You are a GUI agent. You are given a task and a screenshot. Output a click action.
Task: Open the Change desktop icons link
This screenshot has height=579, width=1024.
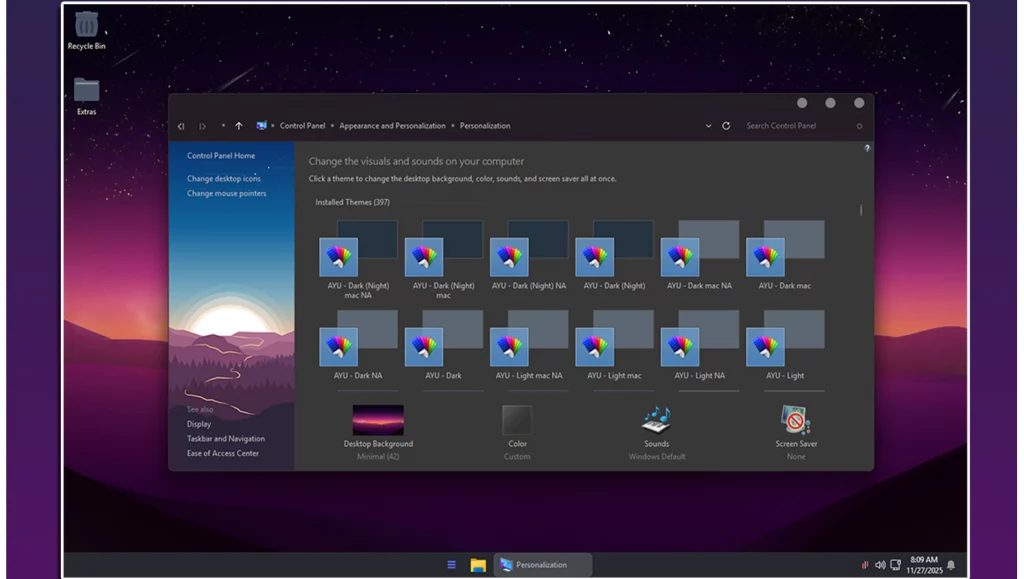click(x=223, y=179)
